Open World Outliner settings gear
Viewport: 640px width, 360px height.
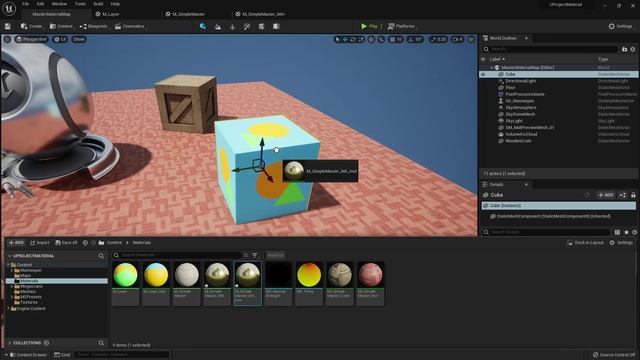(x=633, y=49)
